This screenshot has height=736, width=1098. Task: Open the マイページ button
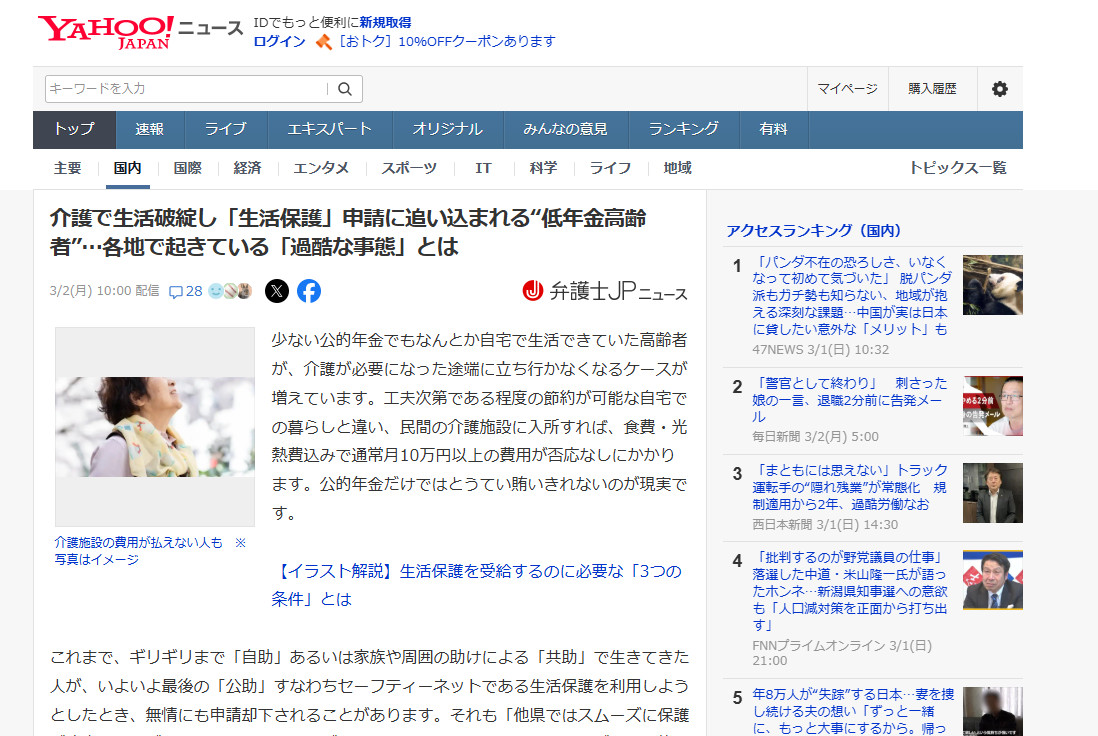coord(847,89)
